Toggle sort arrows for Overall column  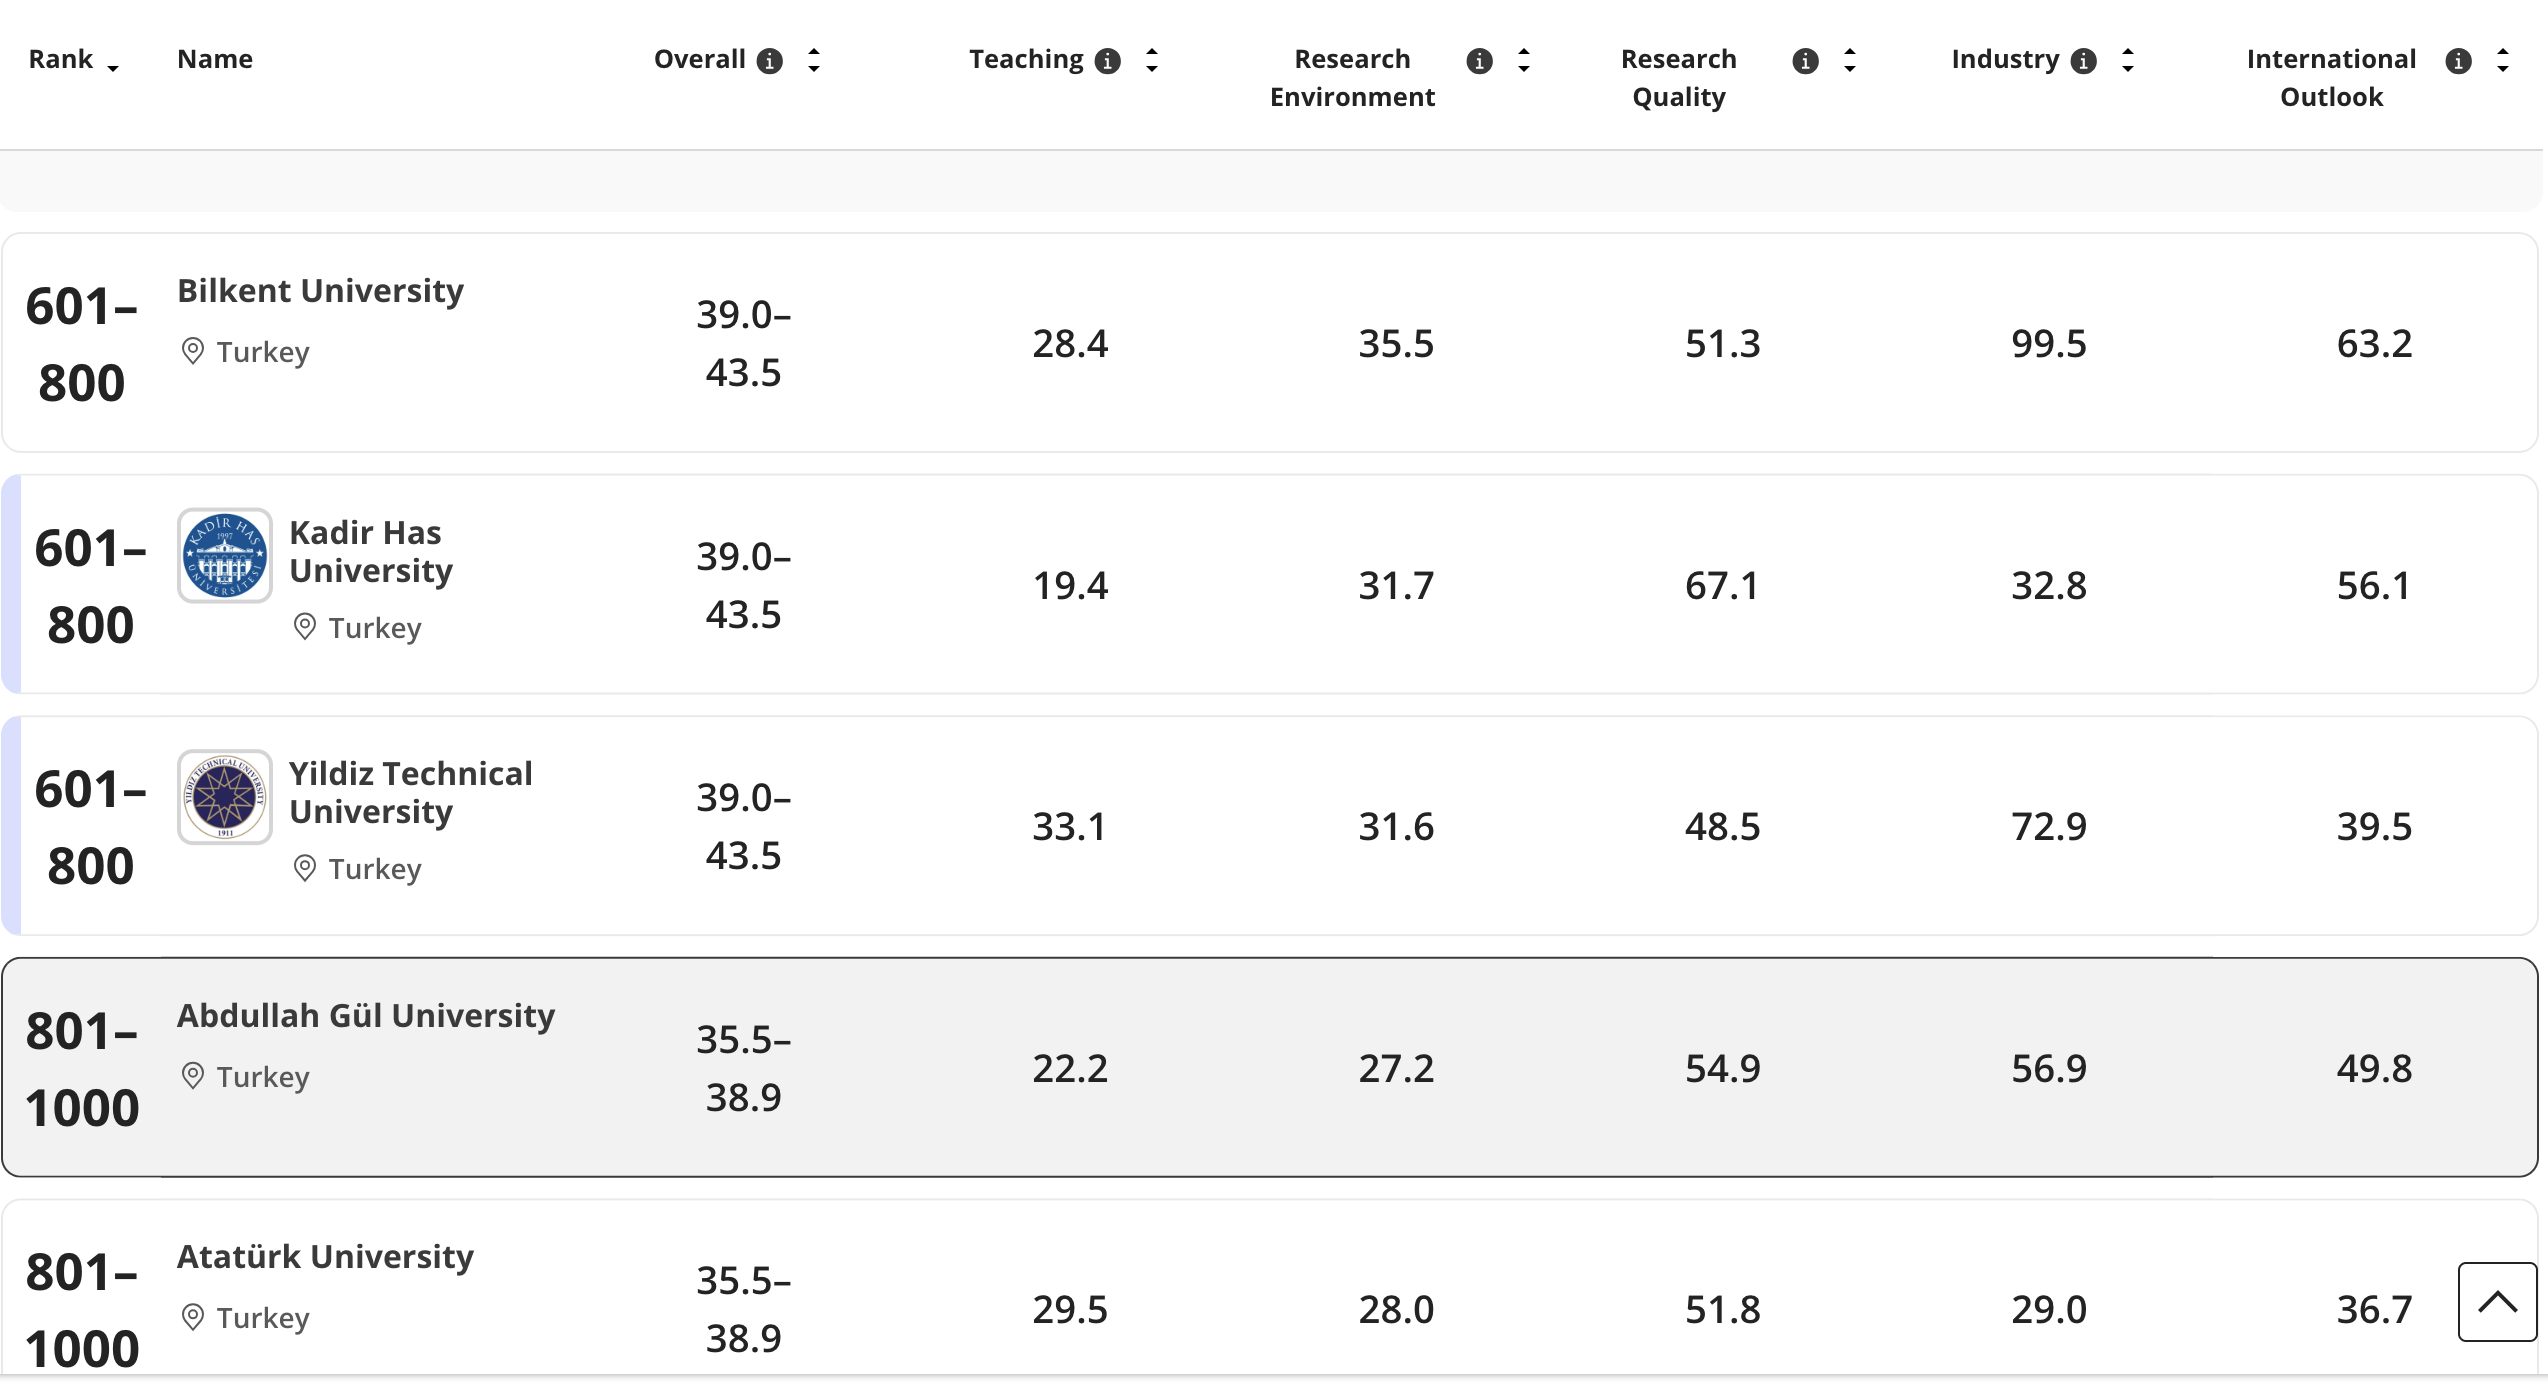coord(814,60)
